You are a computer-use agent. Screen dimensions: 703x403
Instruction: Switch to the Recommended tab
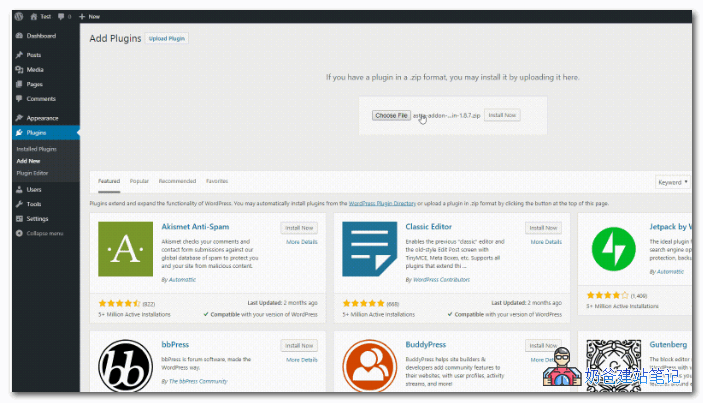pos(177,181)
